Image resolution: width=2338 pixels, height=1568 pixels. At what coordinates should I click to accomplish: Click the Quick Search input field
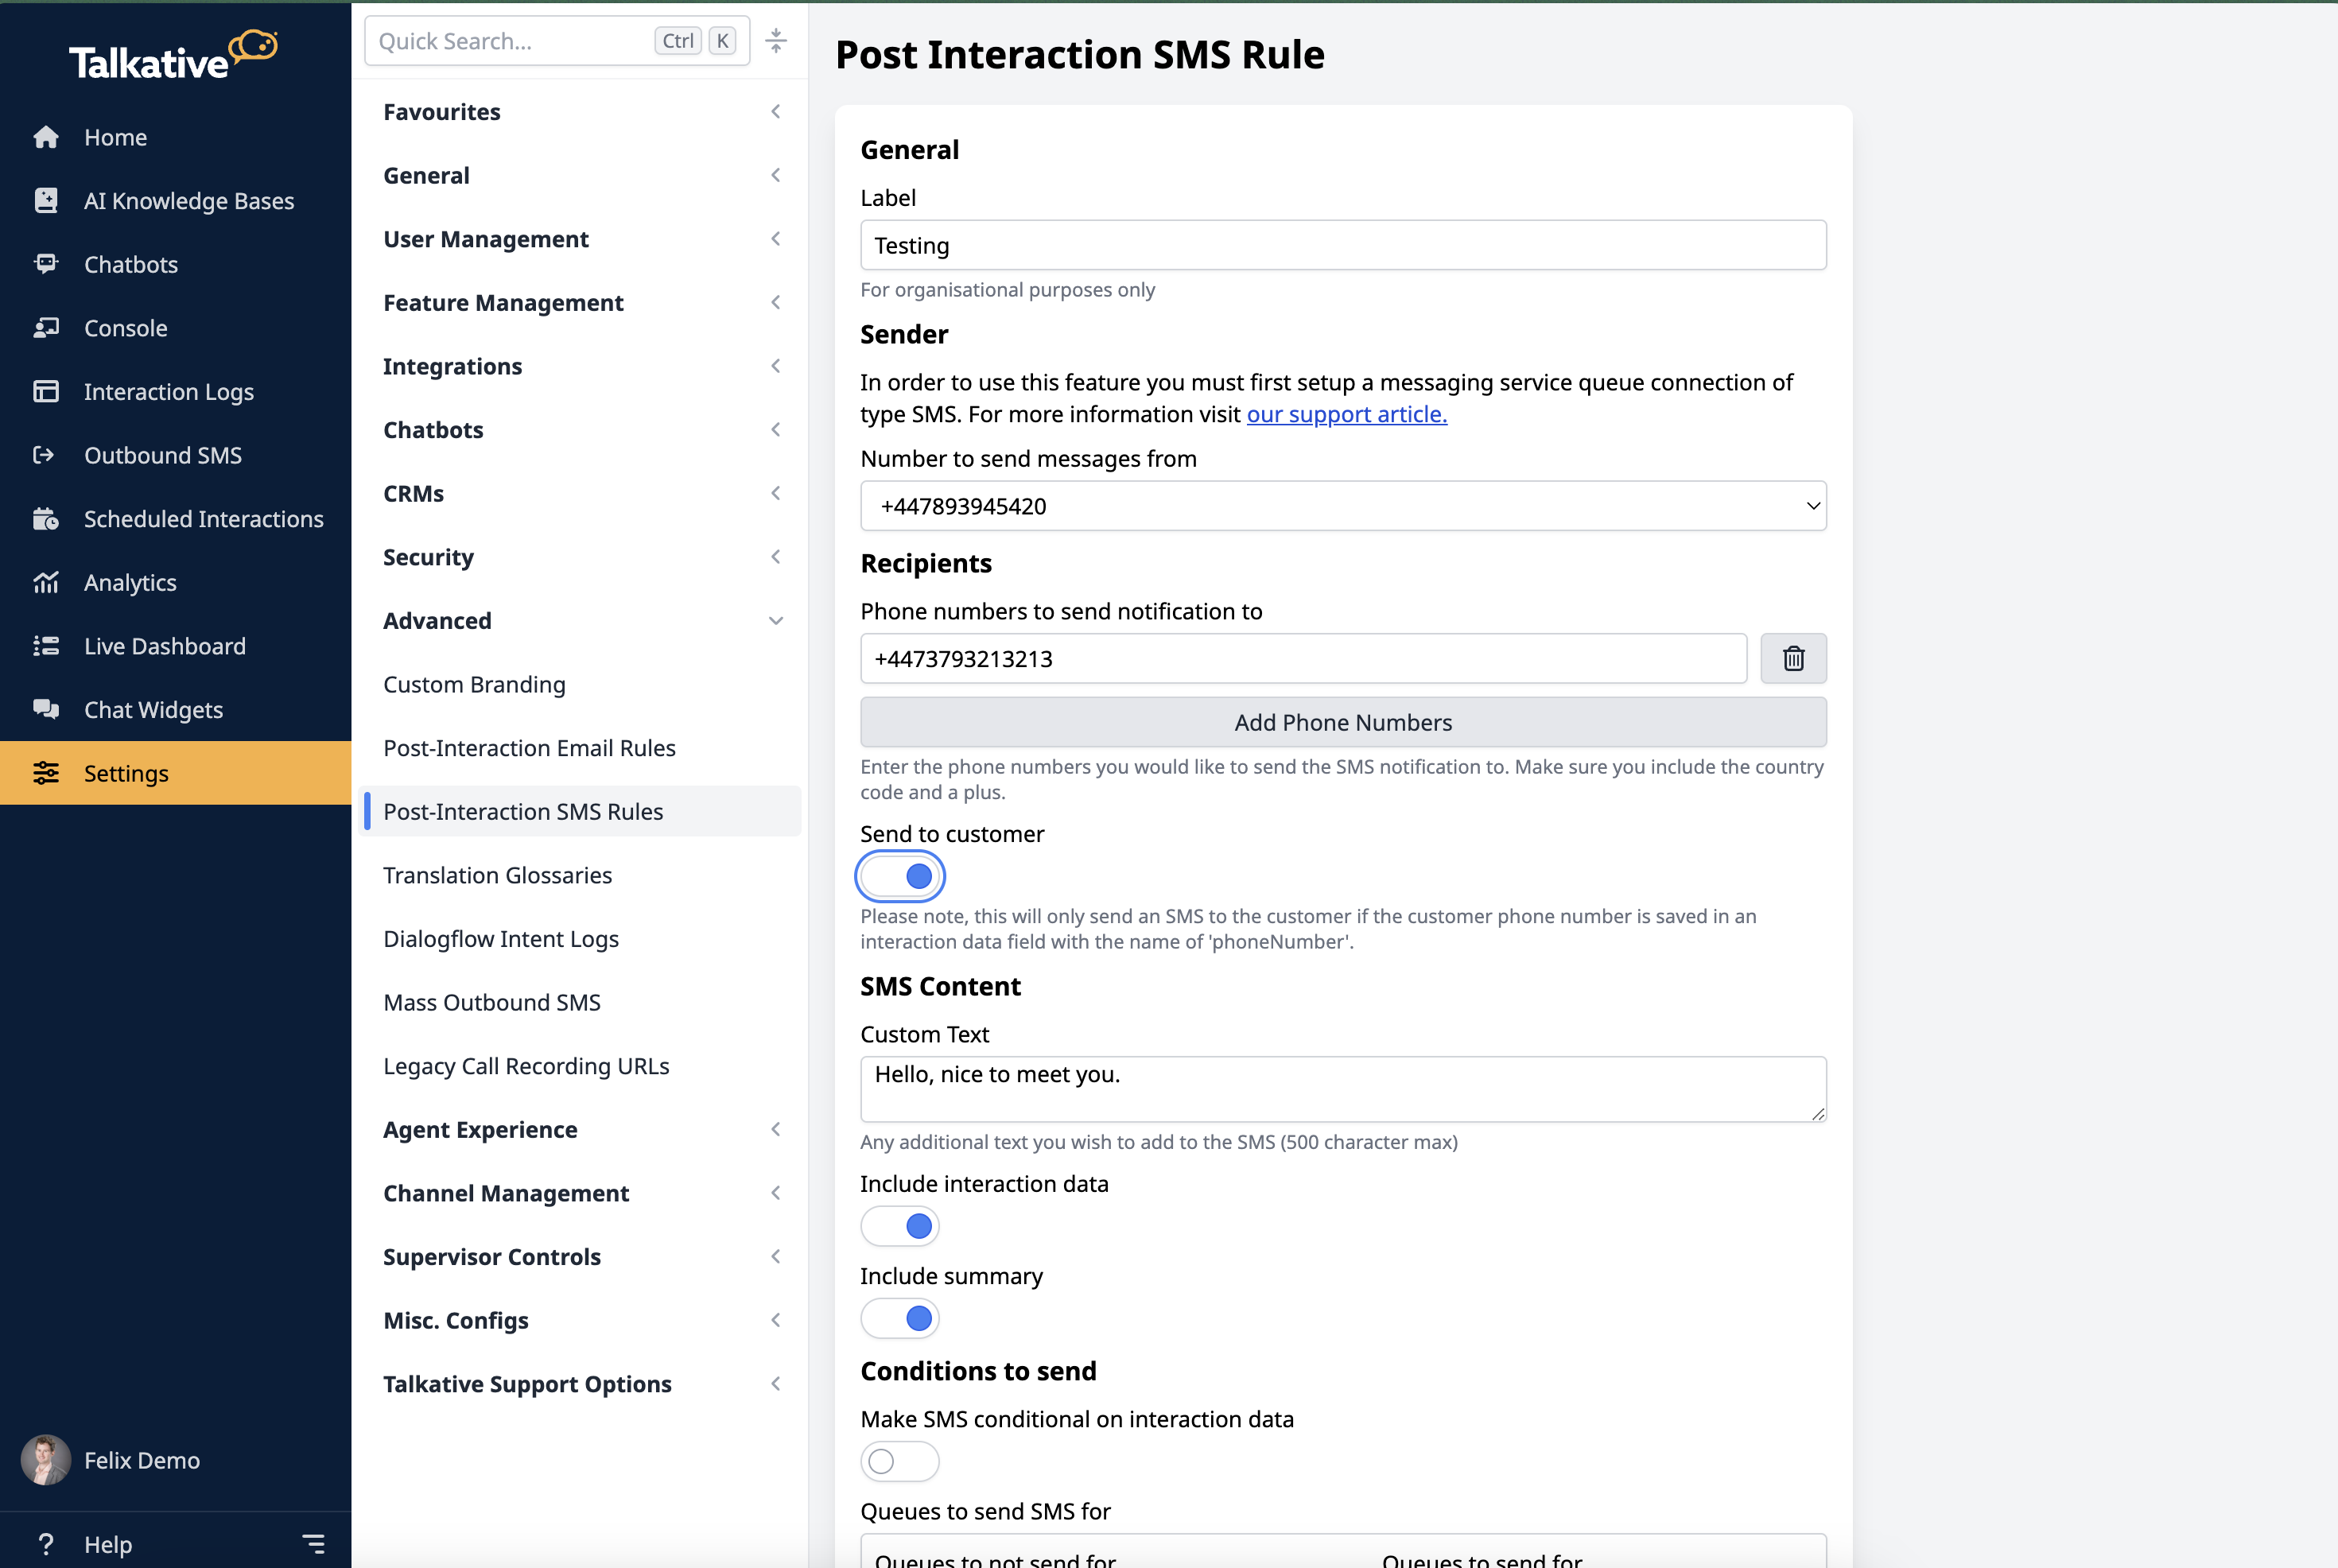[x=510, y=41]
